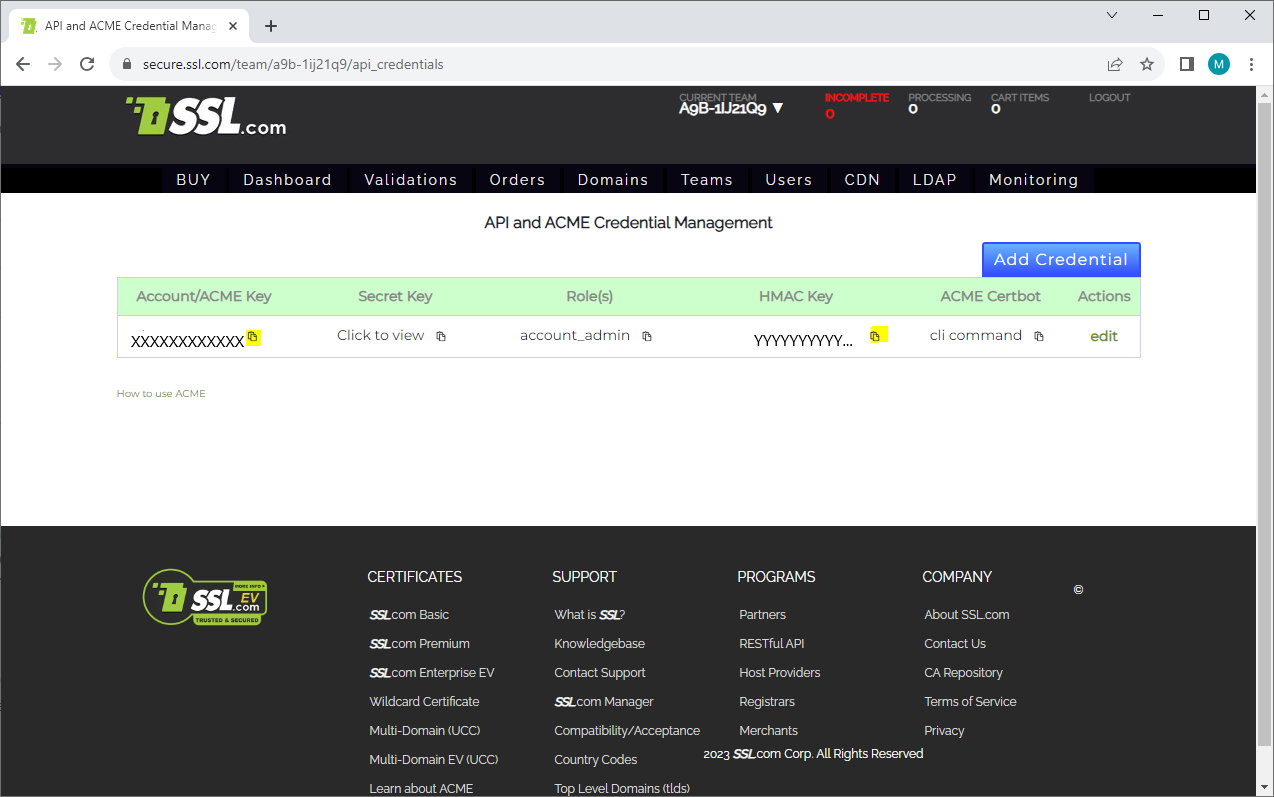Open Chrome's three-dot menu
1274x797 pixels.
coord(1252,63)
